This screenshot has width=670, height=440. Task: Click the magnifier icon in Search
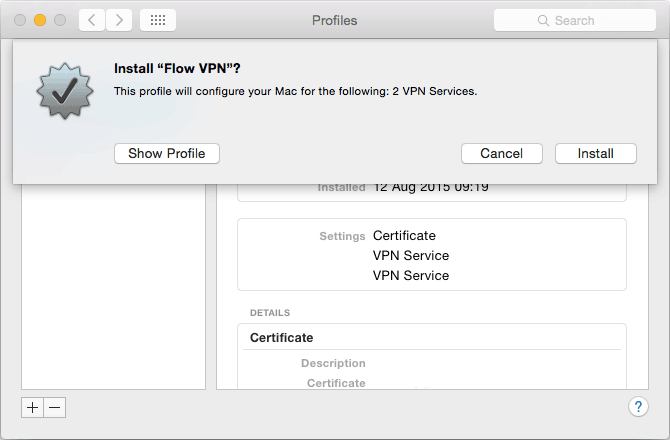[x=543, y=21]
